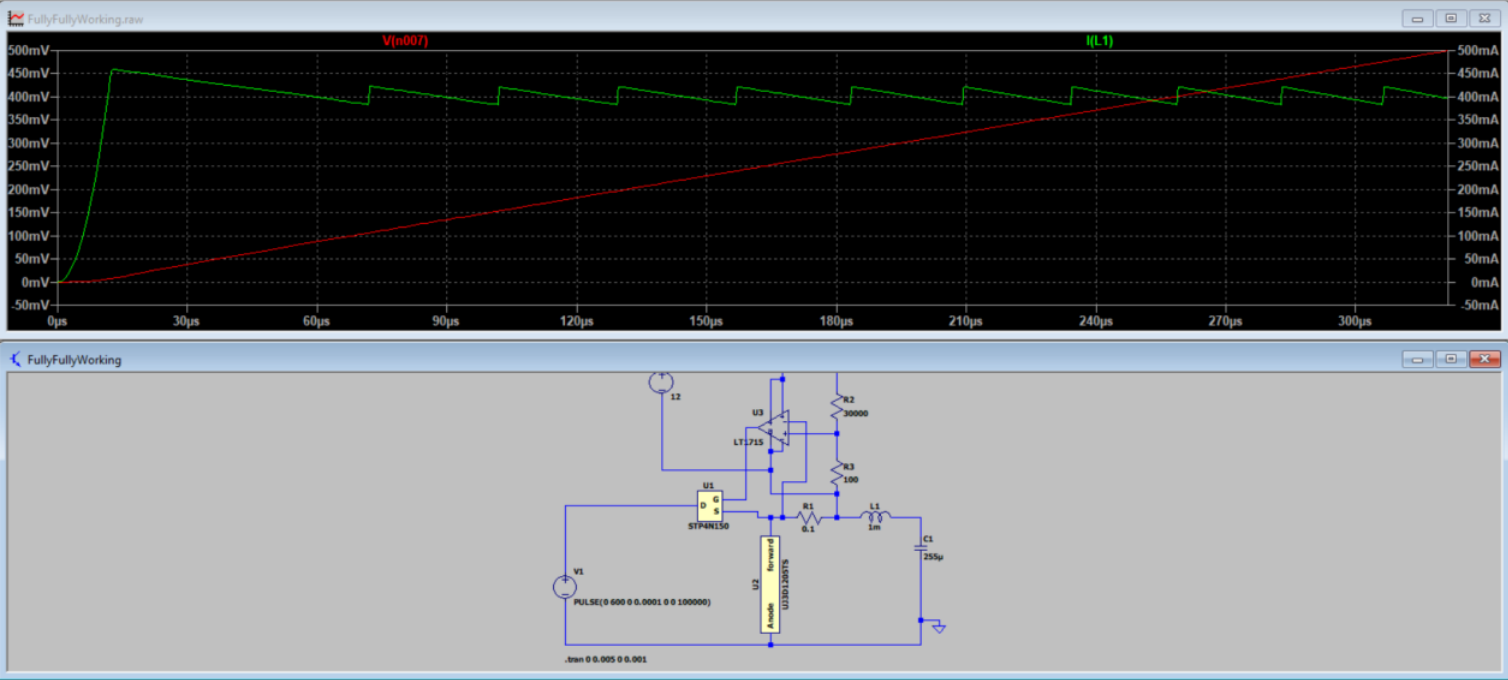Select the U2 diode block
1508x680 pixels.
[770, 584]
